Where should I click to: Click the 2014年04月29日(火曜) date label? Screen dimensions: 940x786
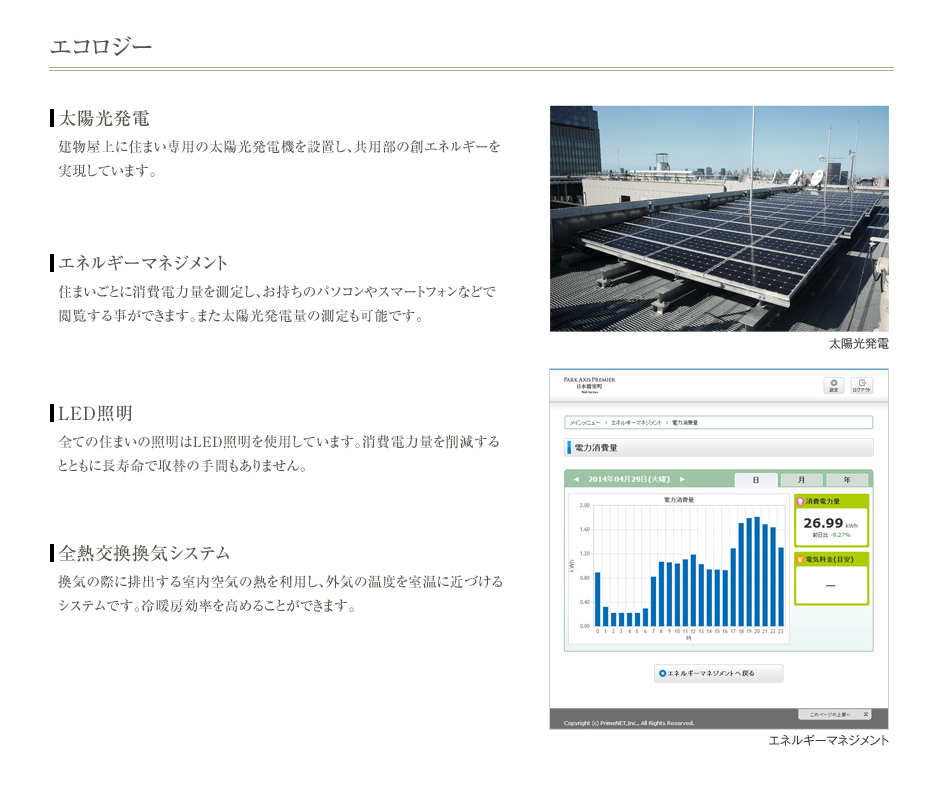tap(629, 479)
